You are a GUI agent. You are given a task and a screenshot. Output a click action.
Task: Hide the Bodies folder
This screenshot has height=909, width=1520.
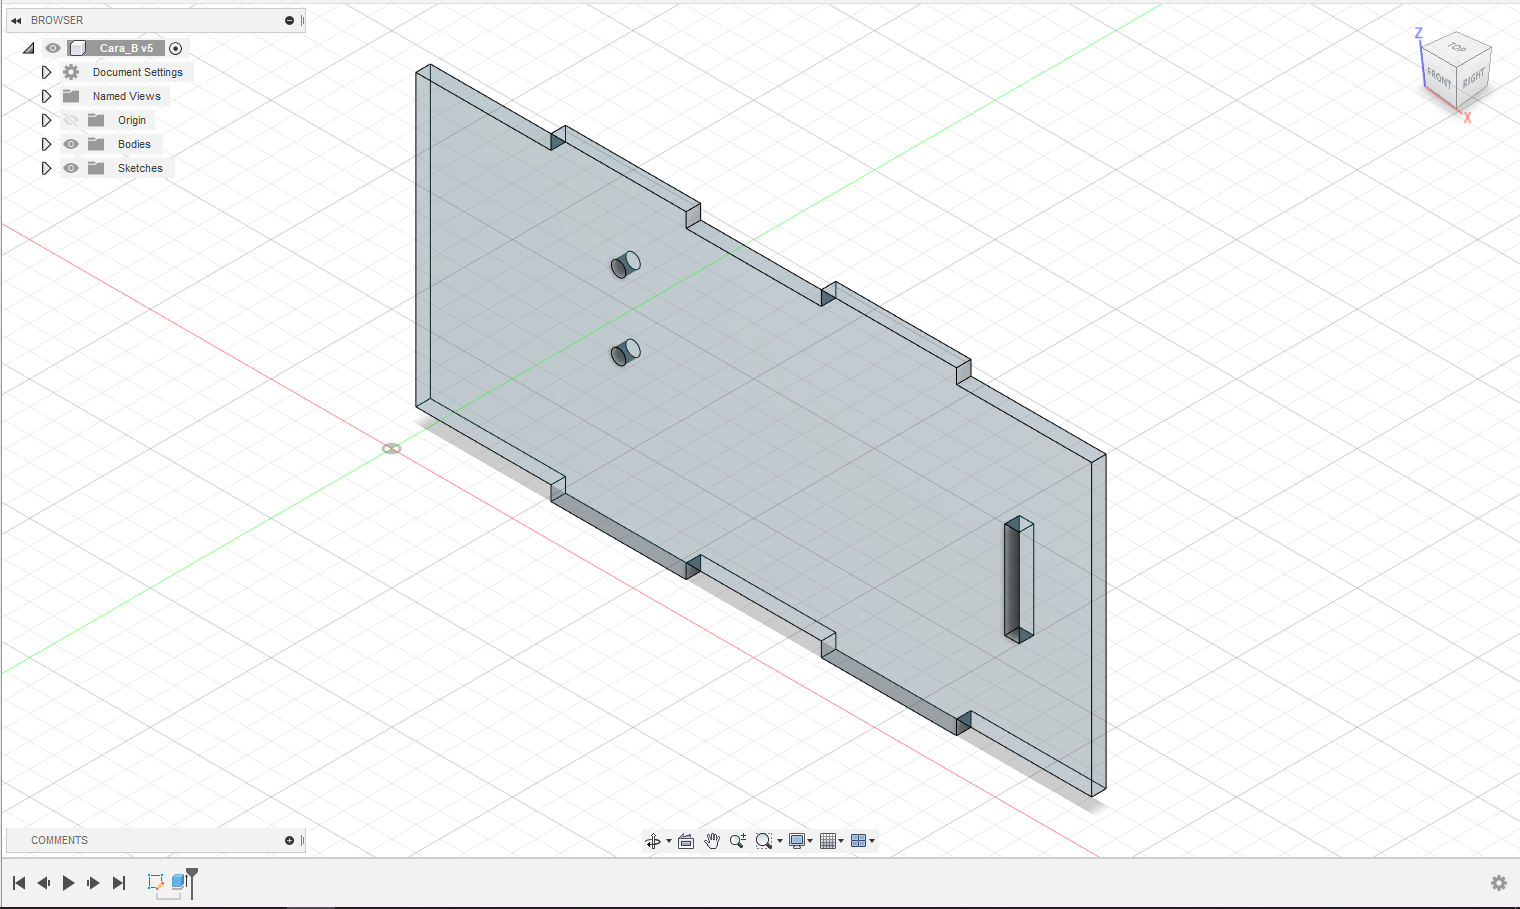click(x=71, y=144)
